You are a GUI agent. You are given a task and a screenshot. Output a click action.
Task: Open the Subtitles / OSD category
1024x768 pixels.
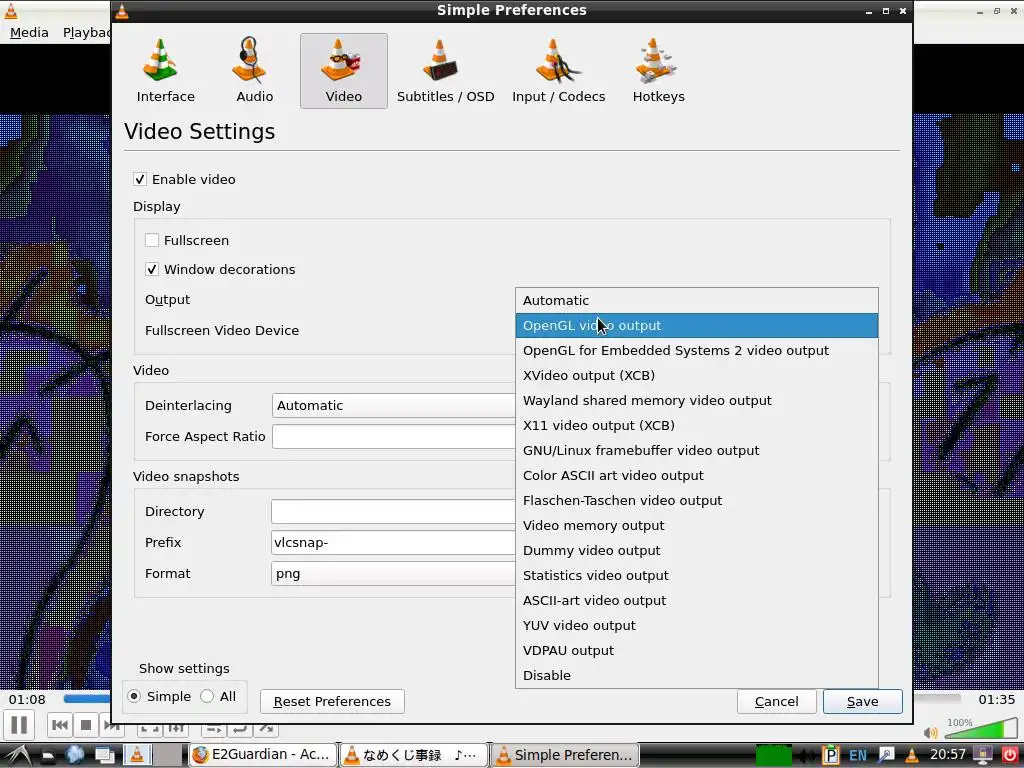tap(445, 71)
